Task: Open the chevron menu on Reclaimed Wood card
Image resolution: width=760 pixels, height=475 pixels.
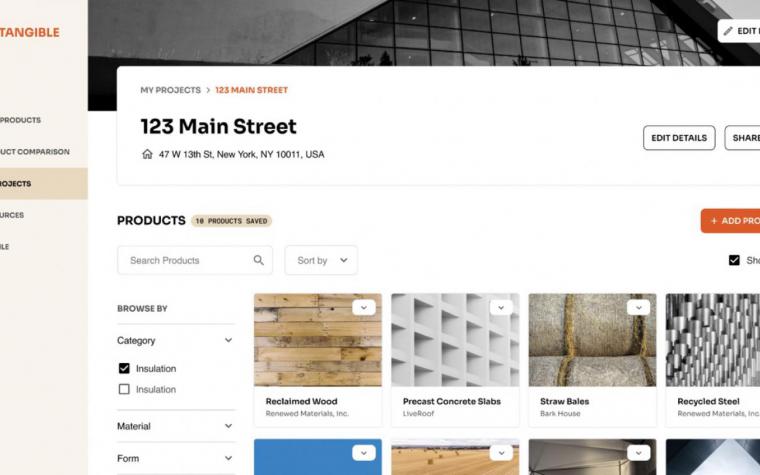Action: (x=364, y=307)
